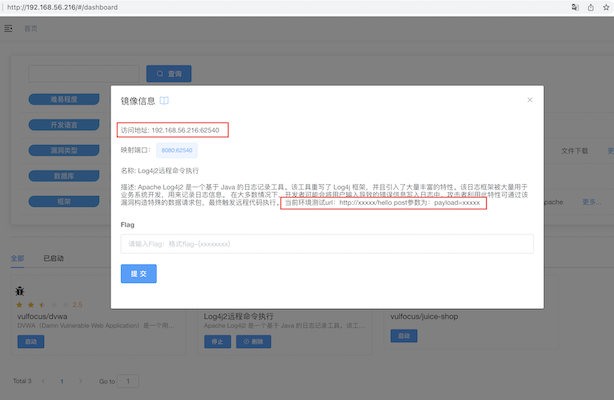Click the Flag input field
The image size is (614, 400).
coord(326,243)
